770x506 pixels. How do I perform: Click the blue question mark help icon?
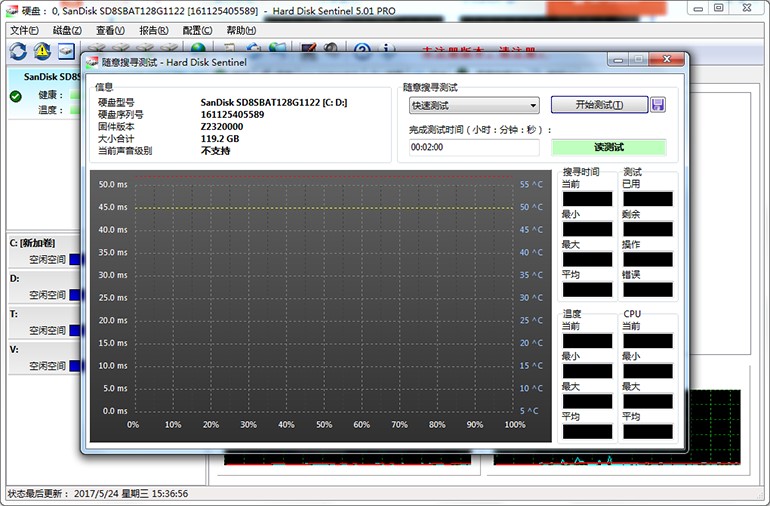[x=362, y=51]
